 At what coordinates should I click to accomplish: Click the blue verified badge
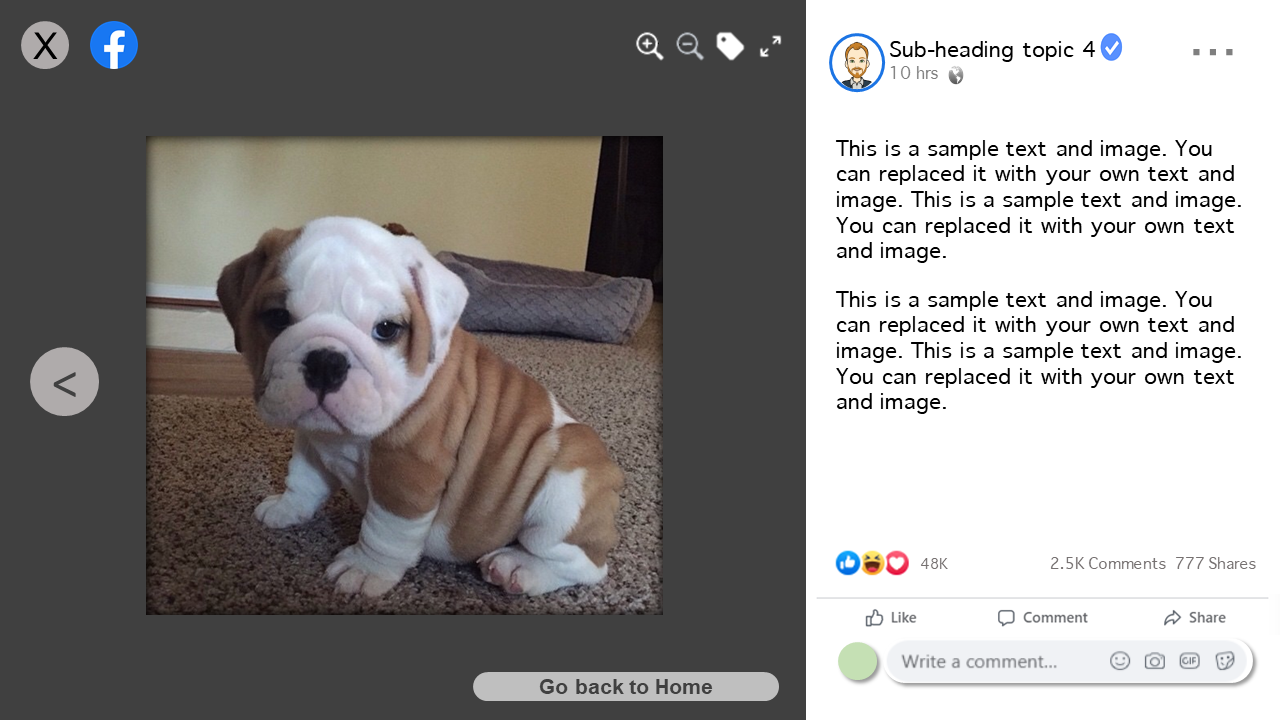[x=1111, y=47]
